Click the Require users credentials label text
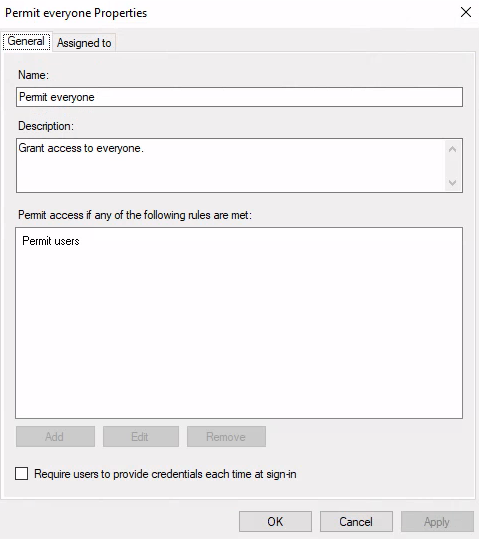 165,474
